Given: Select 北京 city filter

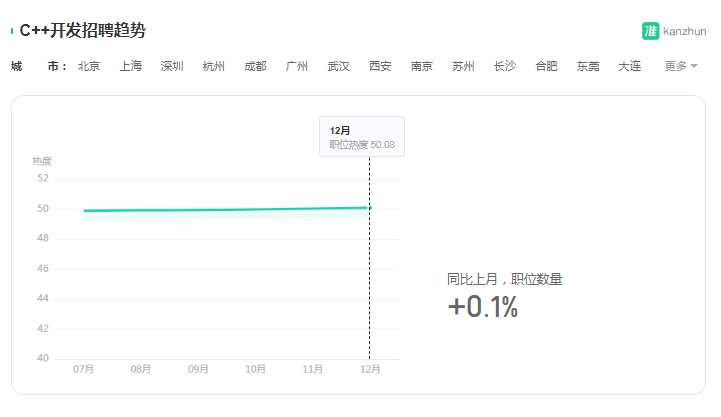Looking at the screenshot, I should (x=89, y=66).
